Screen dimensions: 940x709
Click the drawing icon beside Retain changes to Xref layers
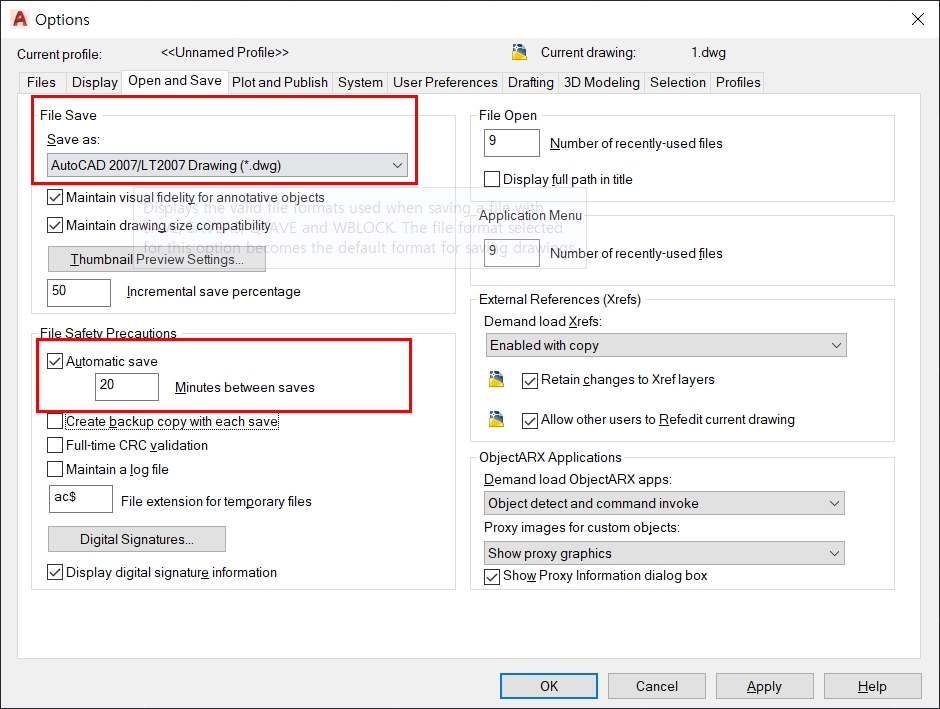pyautogui.click(x=496, y=379)
